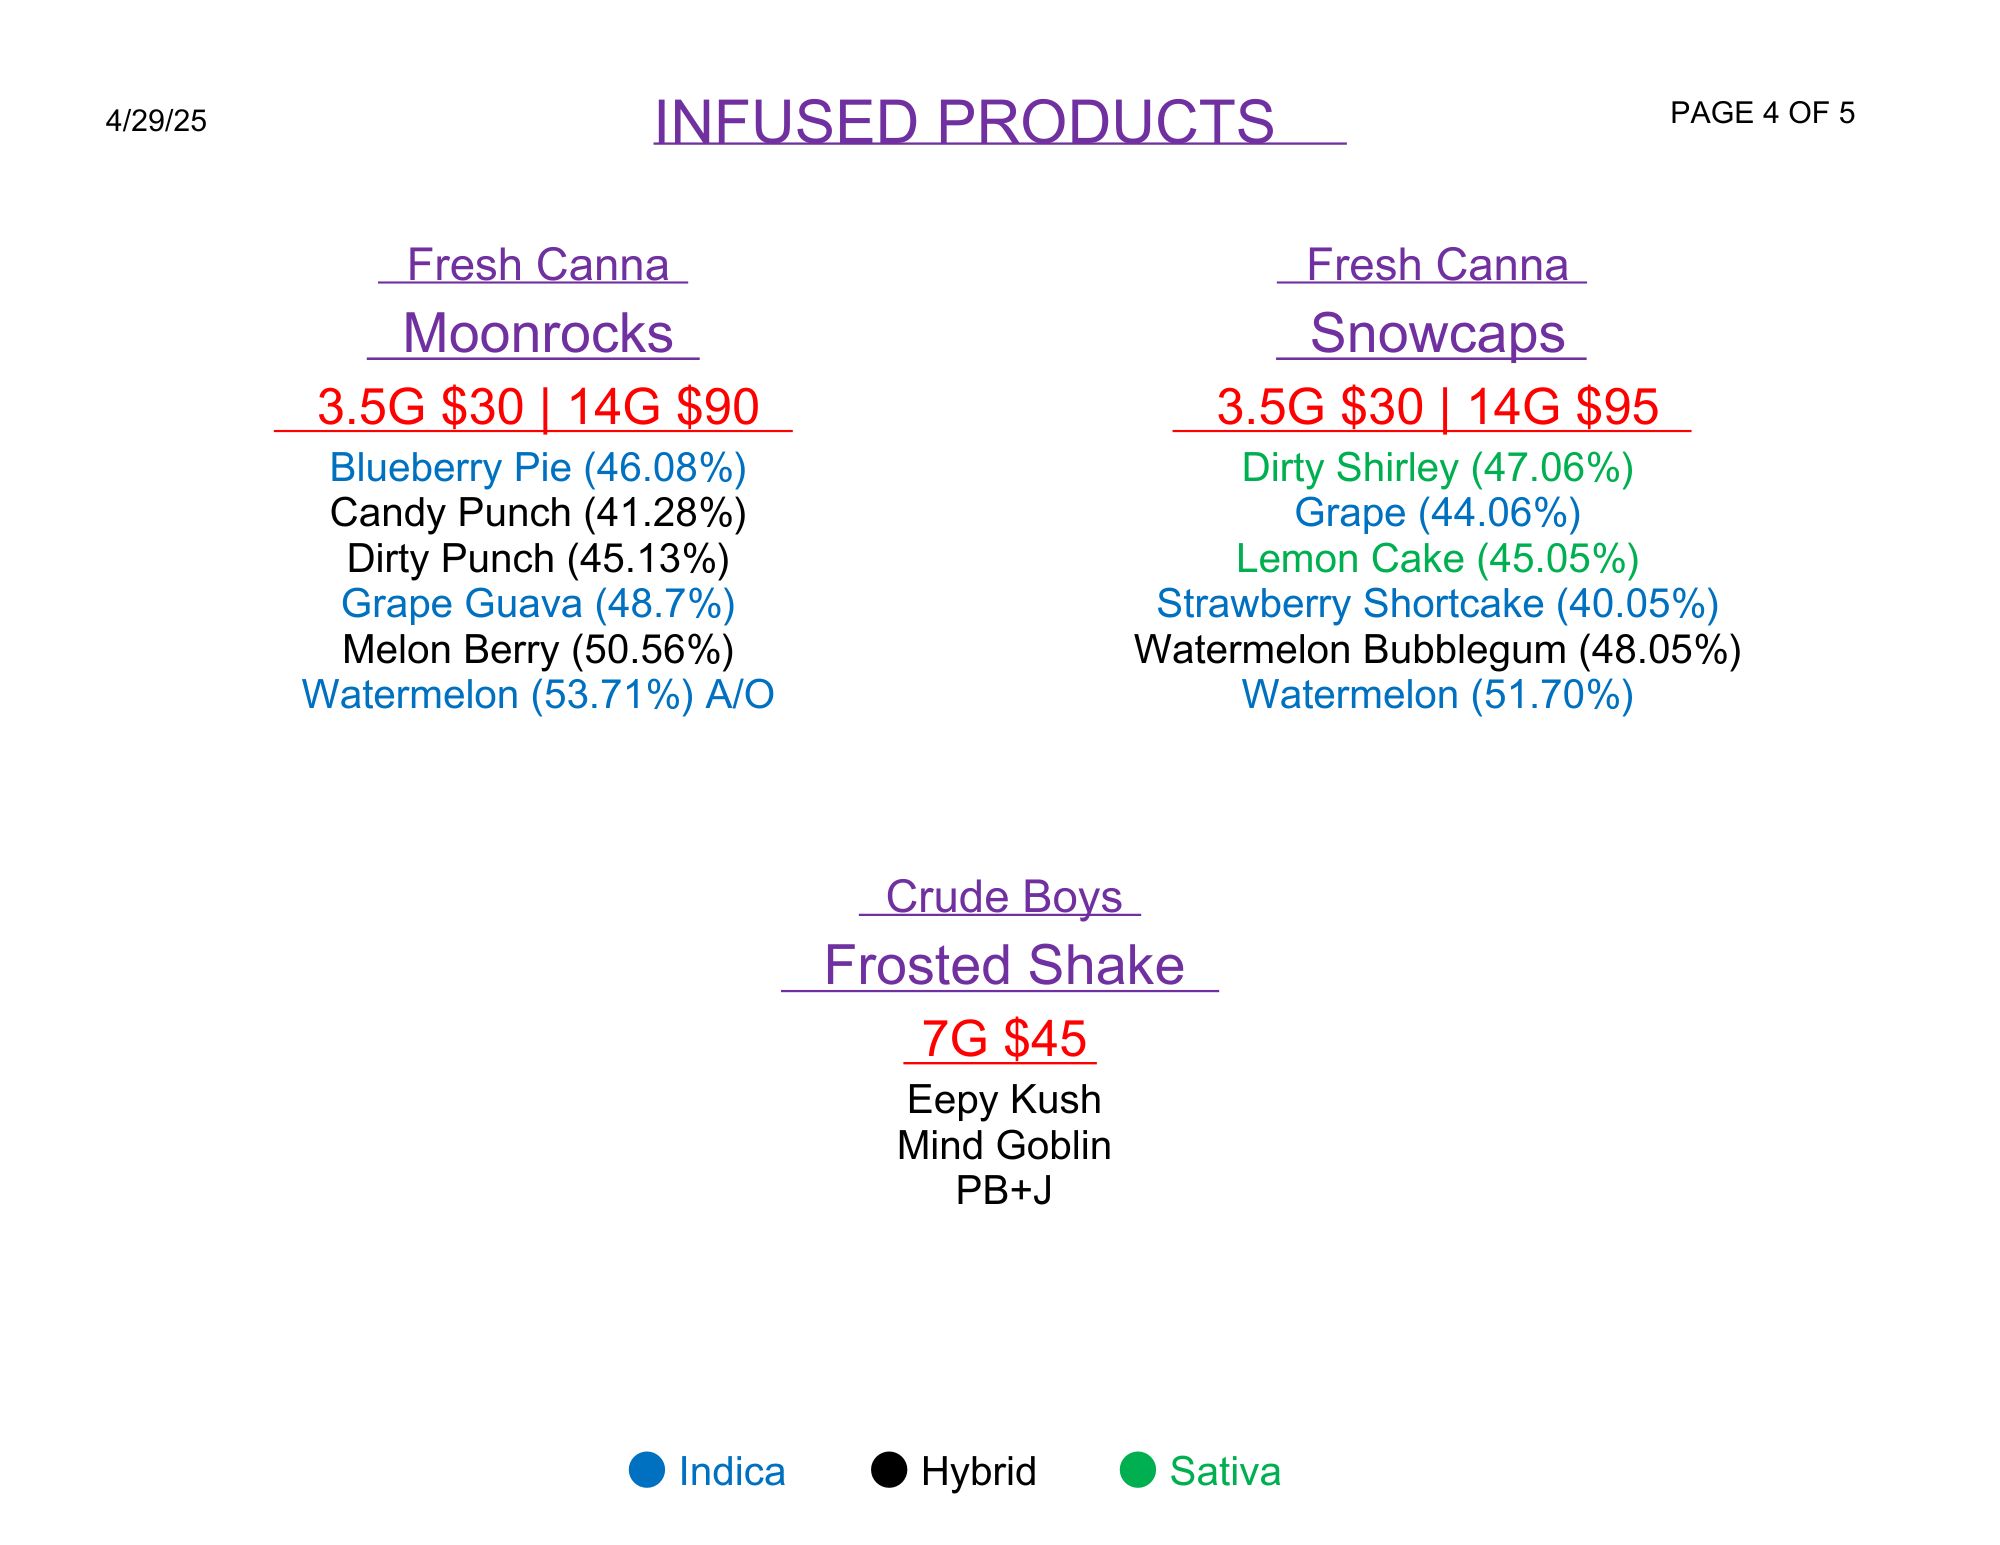This screenshot has width=2000, height=1545.
Task: Choose Strawberry Shortcake (40.05%) item
Action: 1437,604
